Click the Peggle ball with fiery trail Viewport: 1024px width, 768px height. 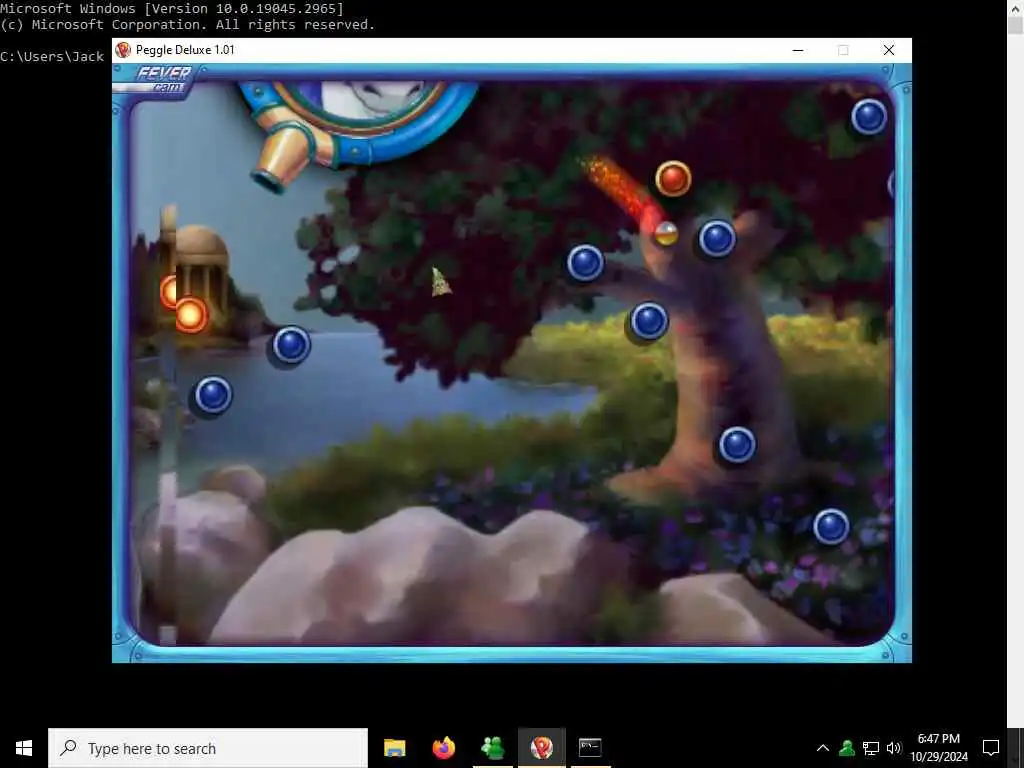pos(666,233)
